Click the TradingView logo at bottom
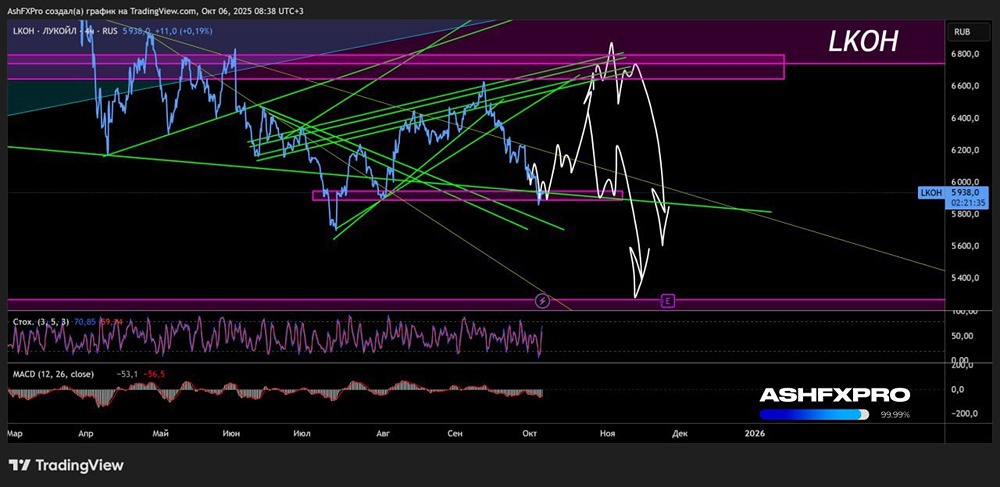The height and width of the screenshot is (487, 1000). [x=66, y=465]
